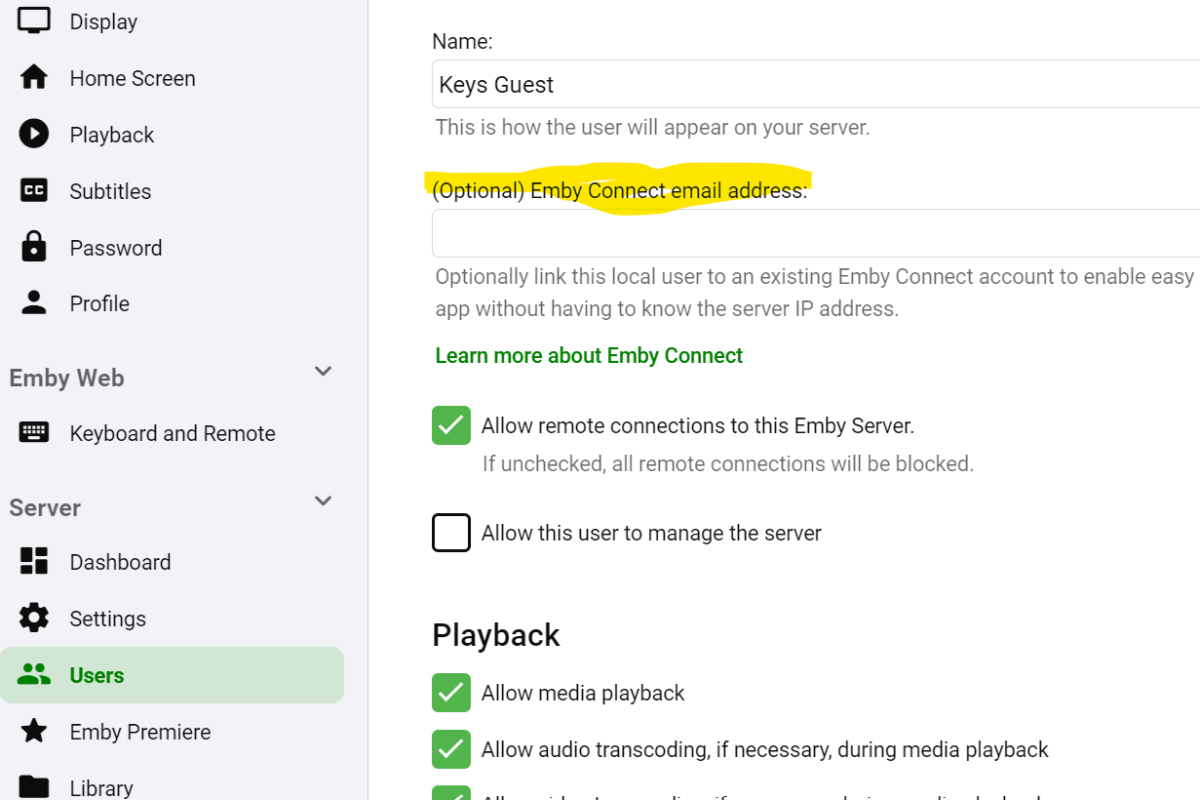Open the Library menu item
The width and height of the screenshot is (1200, 800).
click(101, 787)
